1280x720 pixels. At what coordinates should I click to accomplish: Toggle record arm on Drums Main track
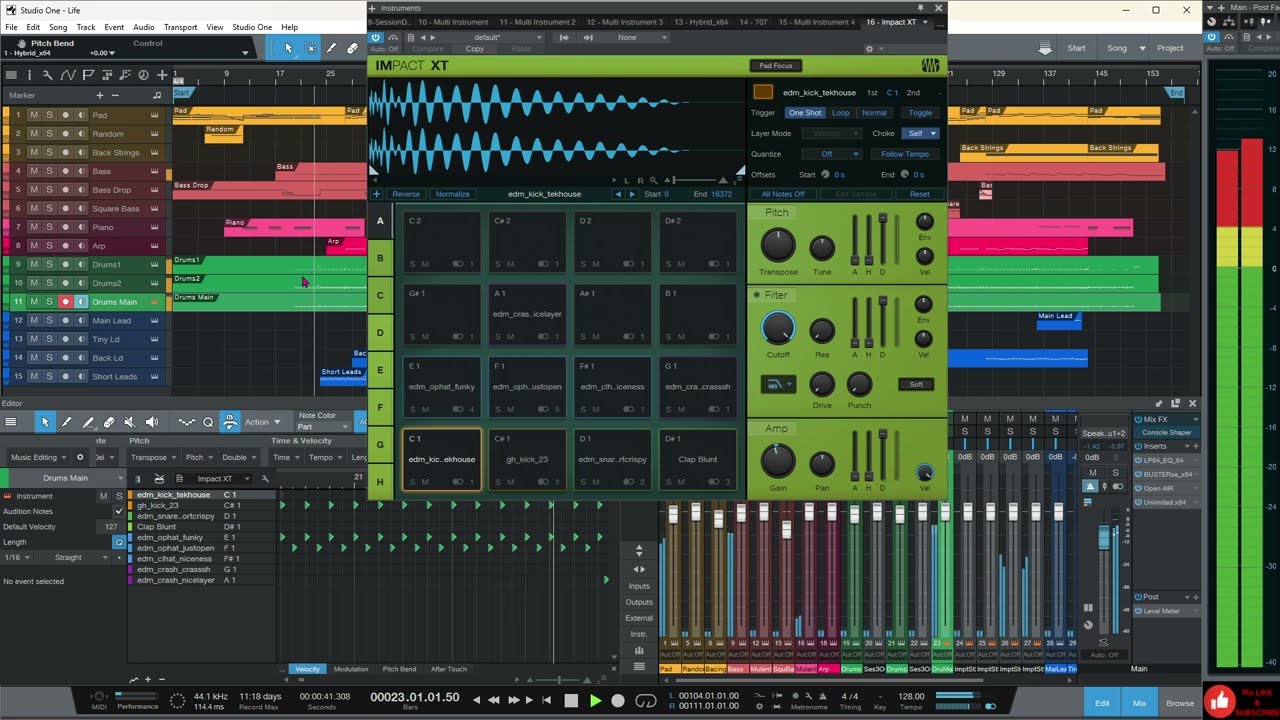(x=66, y=301)
